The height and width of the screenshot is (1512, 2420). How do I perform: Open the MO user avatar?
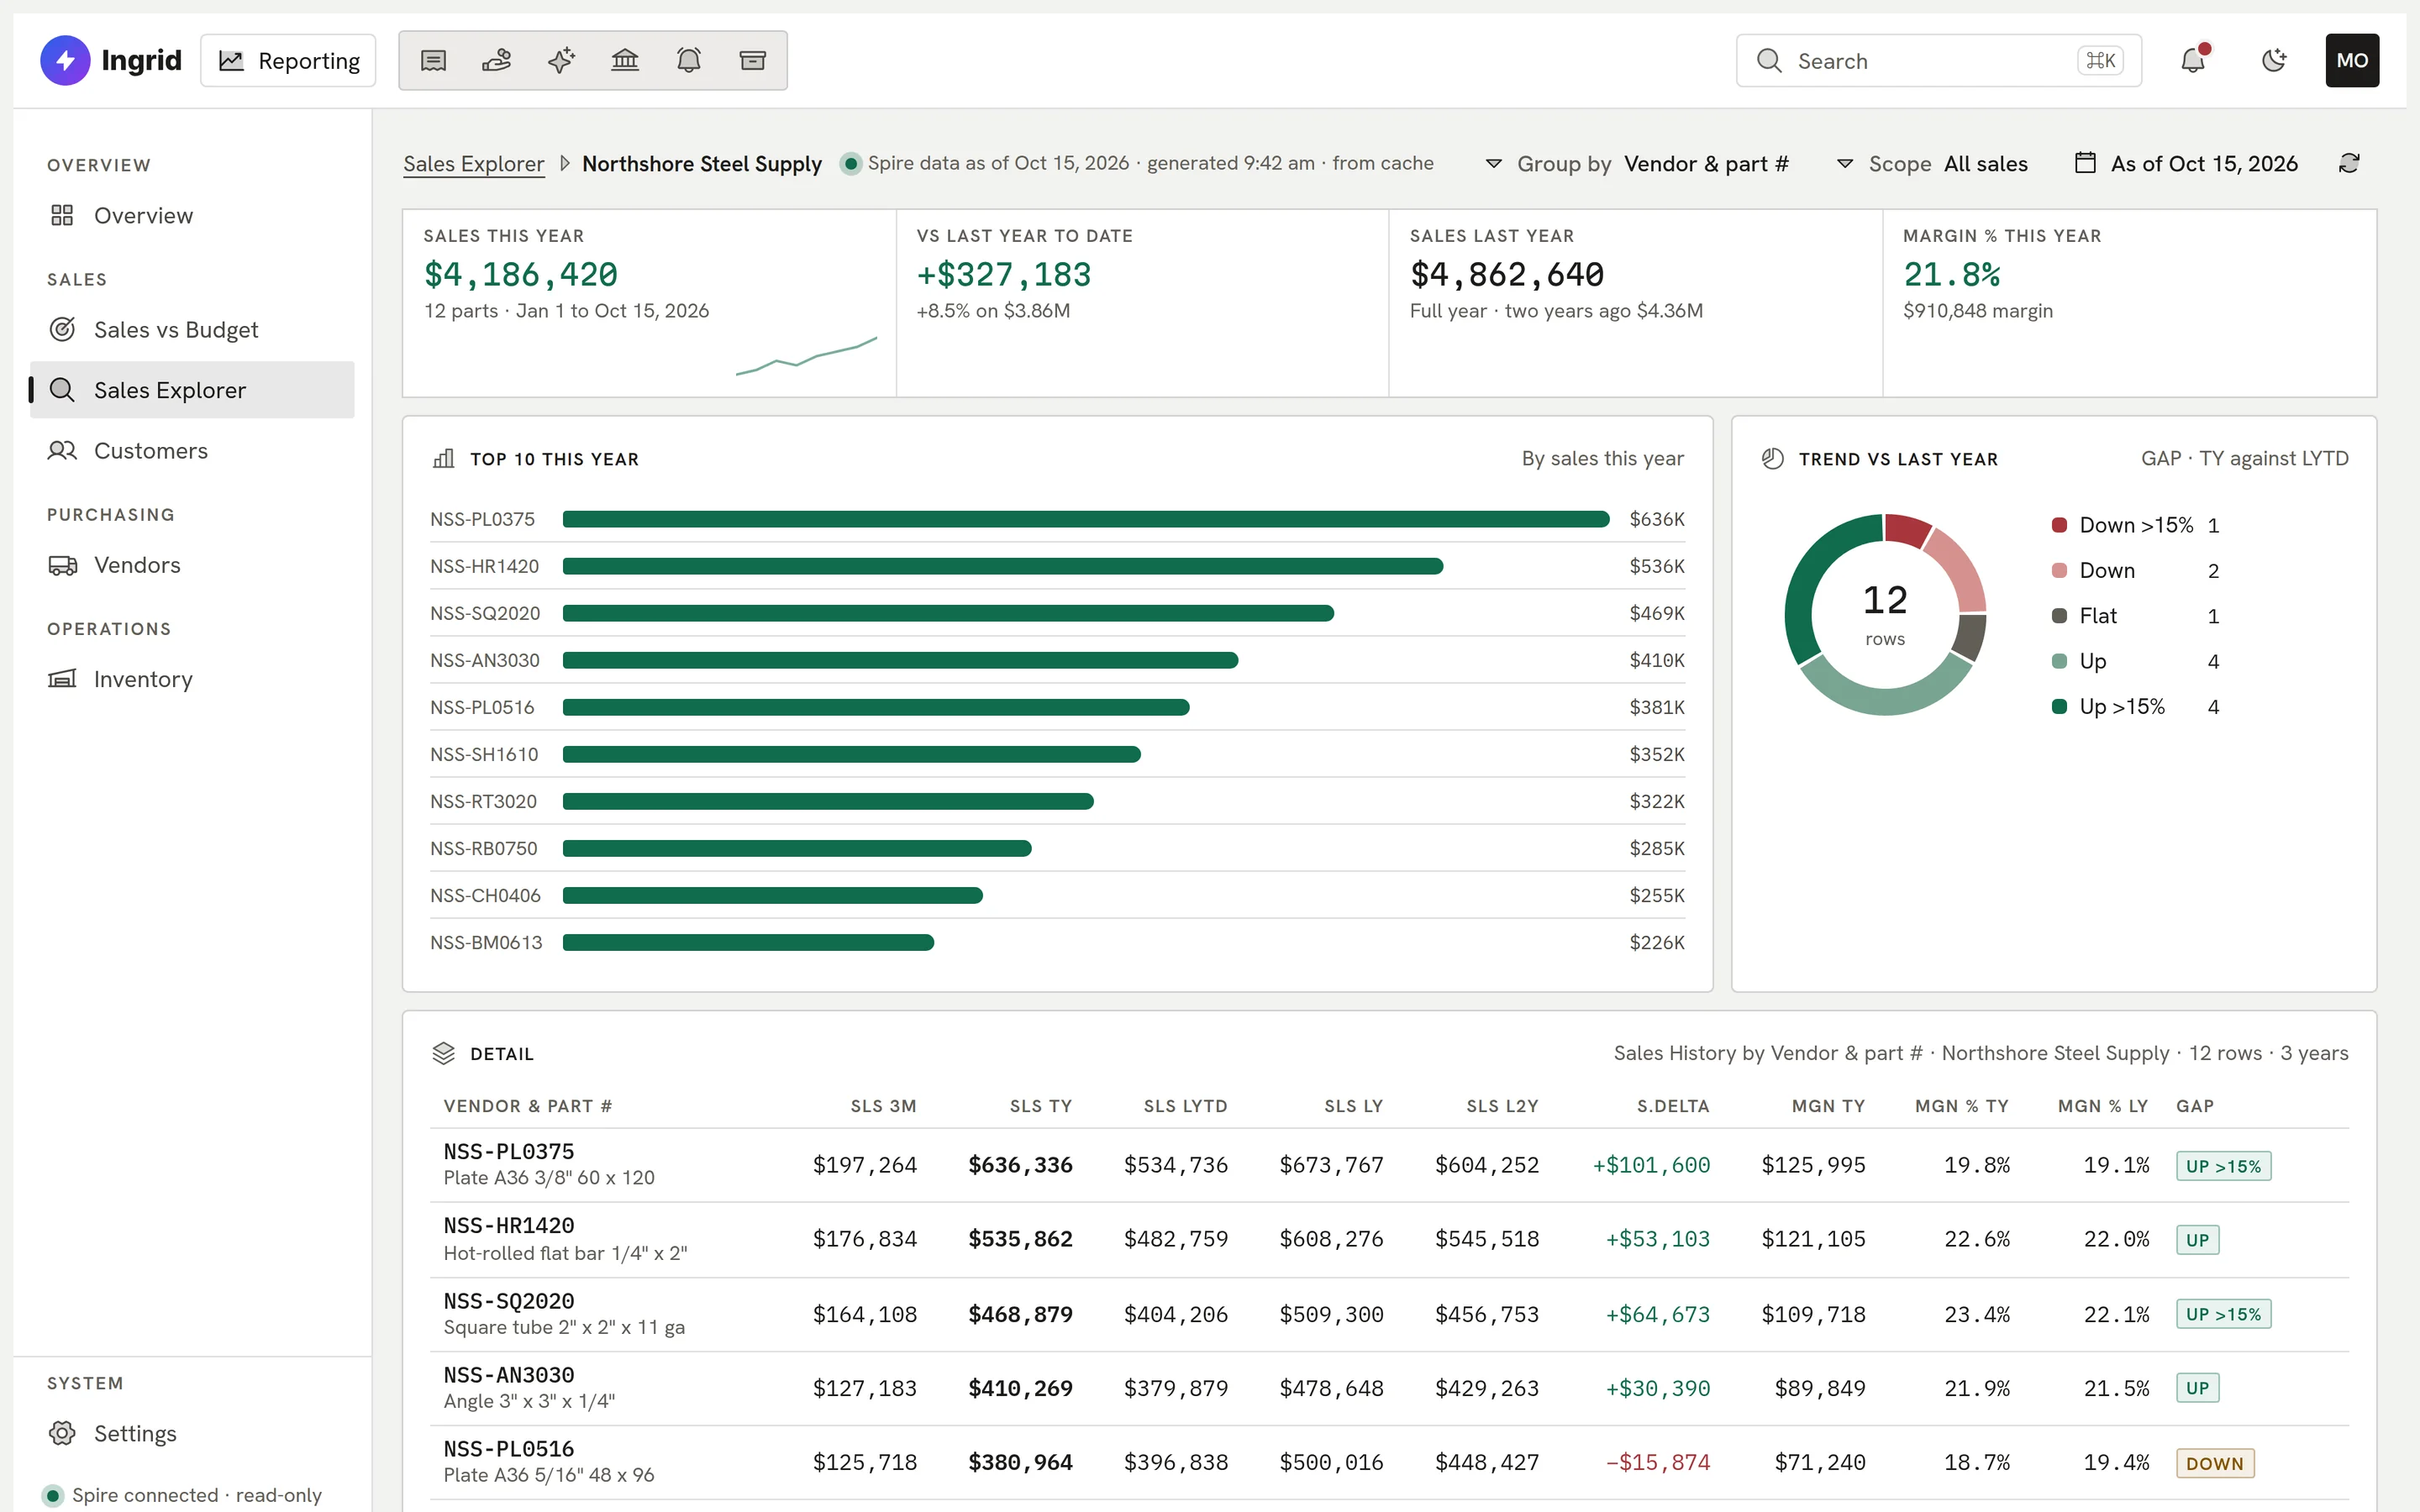click(2352, 61)
